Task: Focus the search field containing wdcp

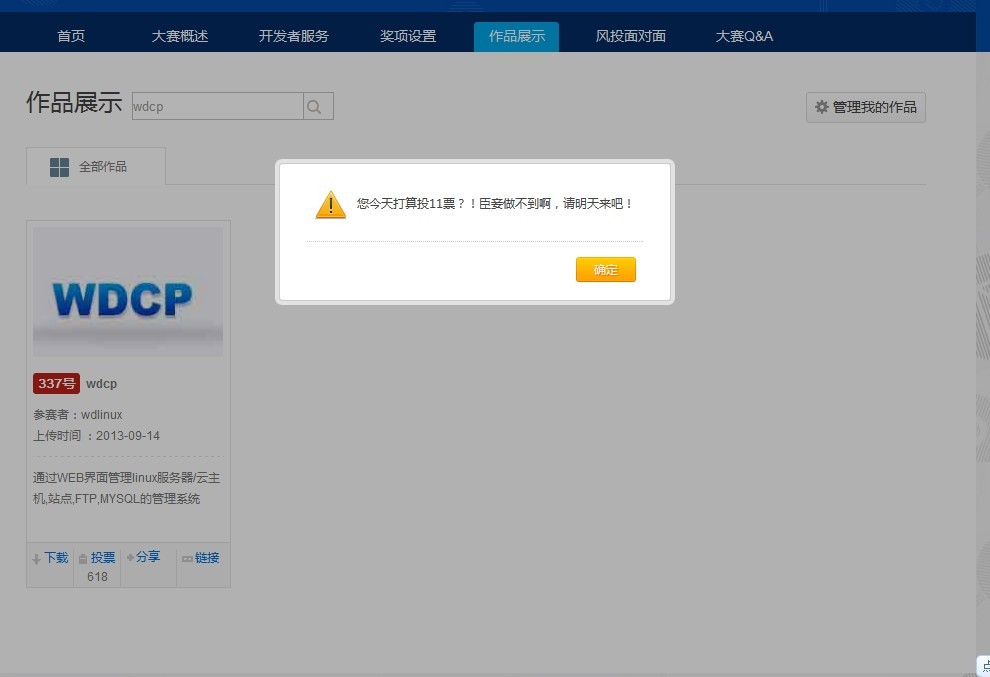Action: pyautogui.click(x=217, y=107)
